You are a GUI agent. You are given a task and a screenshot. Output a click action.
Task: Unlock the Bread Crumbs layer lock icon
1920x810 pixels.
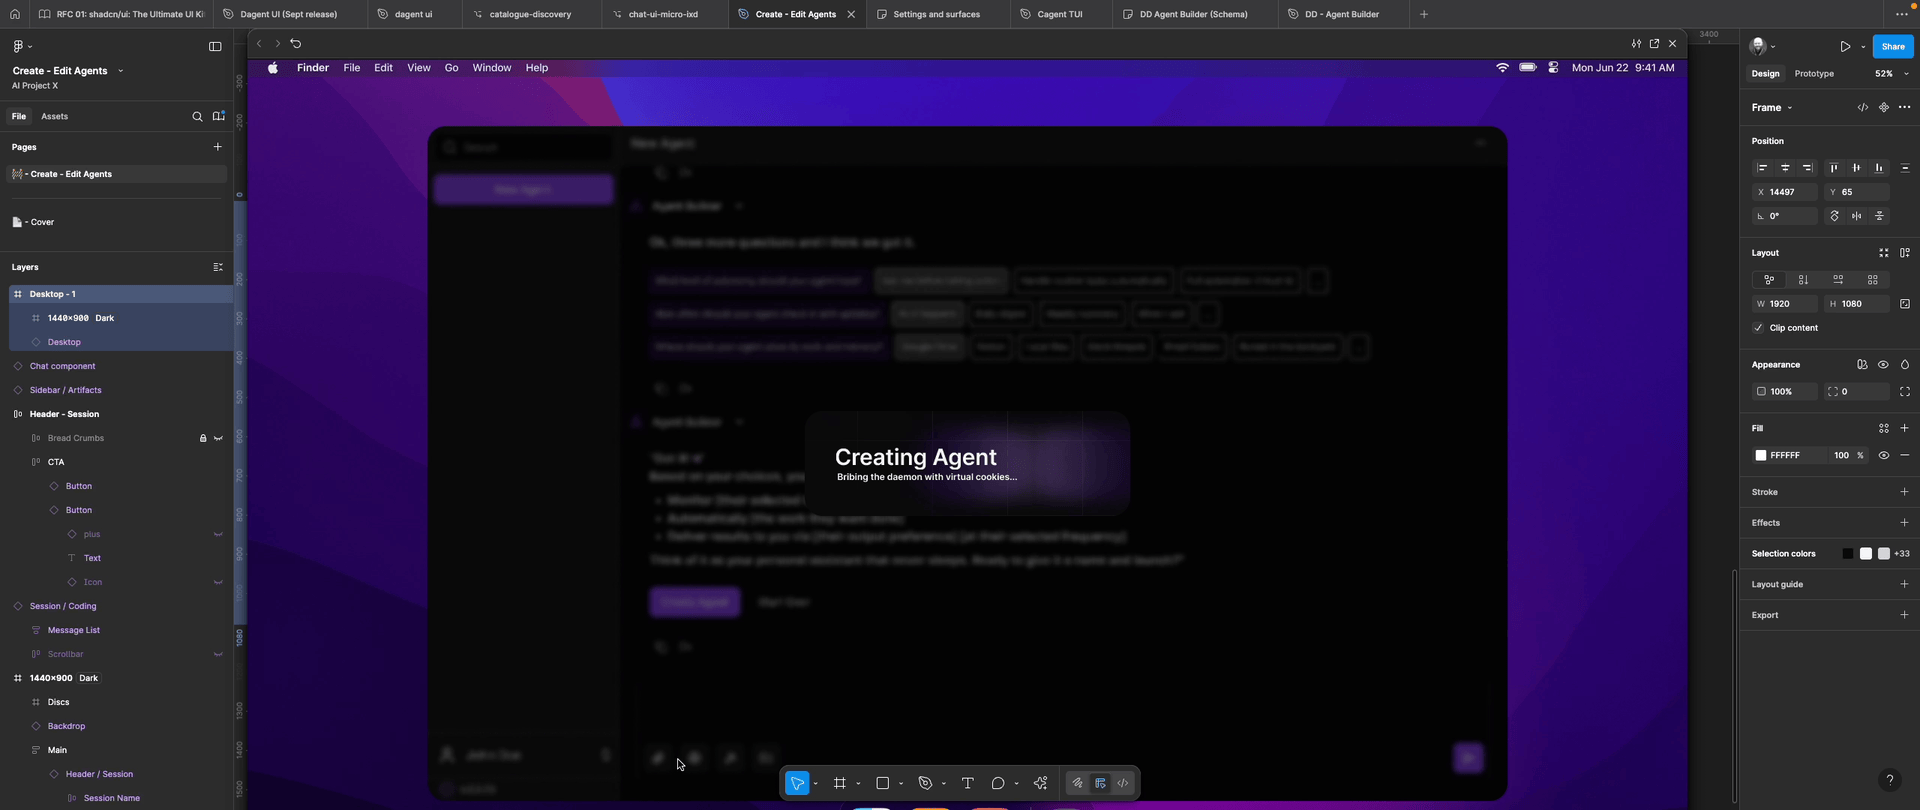click(203, 438)
